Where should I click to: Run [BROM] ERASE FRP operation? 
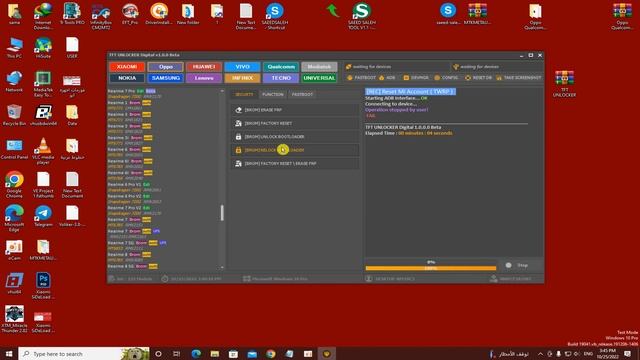point(295,110)
